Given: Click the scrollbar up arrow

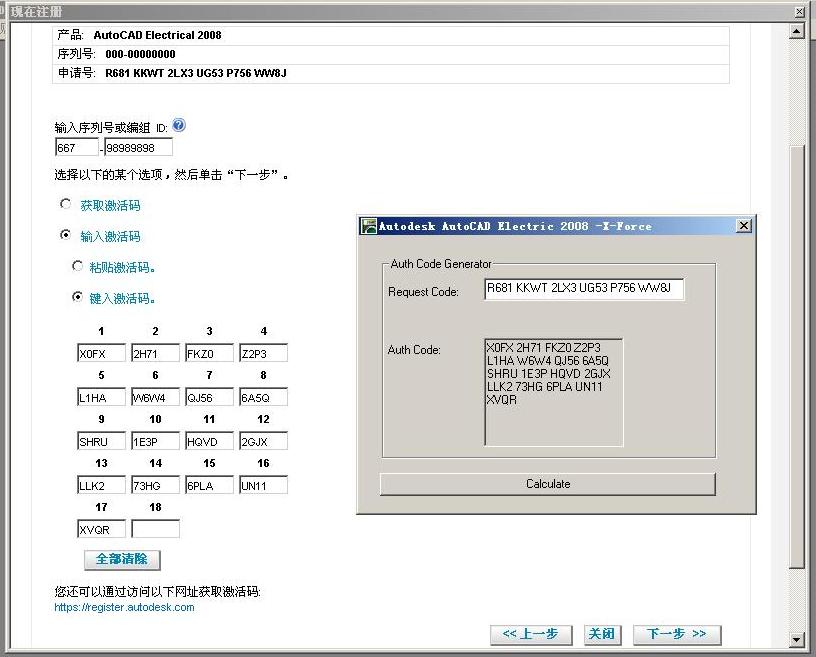Looking at the screenshot, I should point(797,31).
